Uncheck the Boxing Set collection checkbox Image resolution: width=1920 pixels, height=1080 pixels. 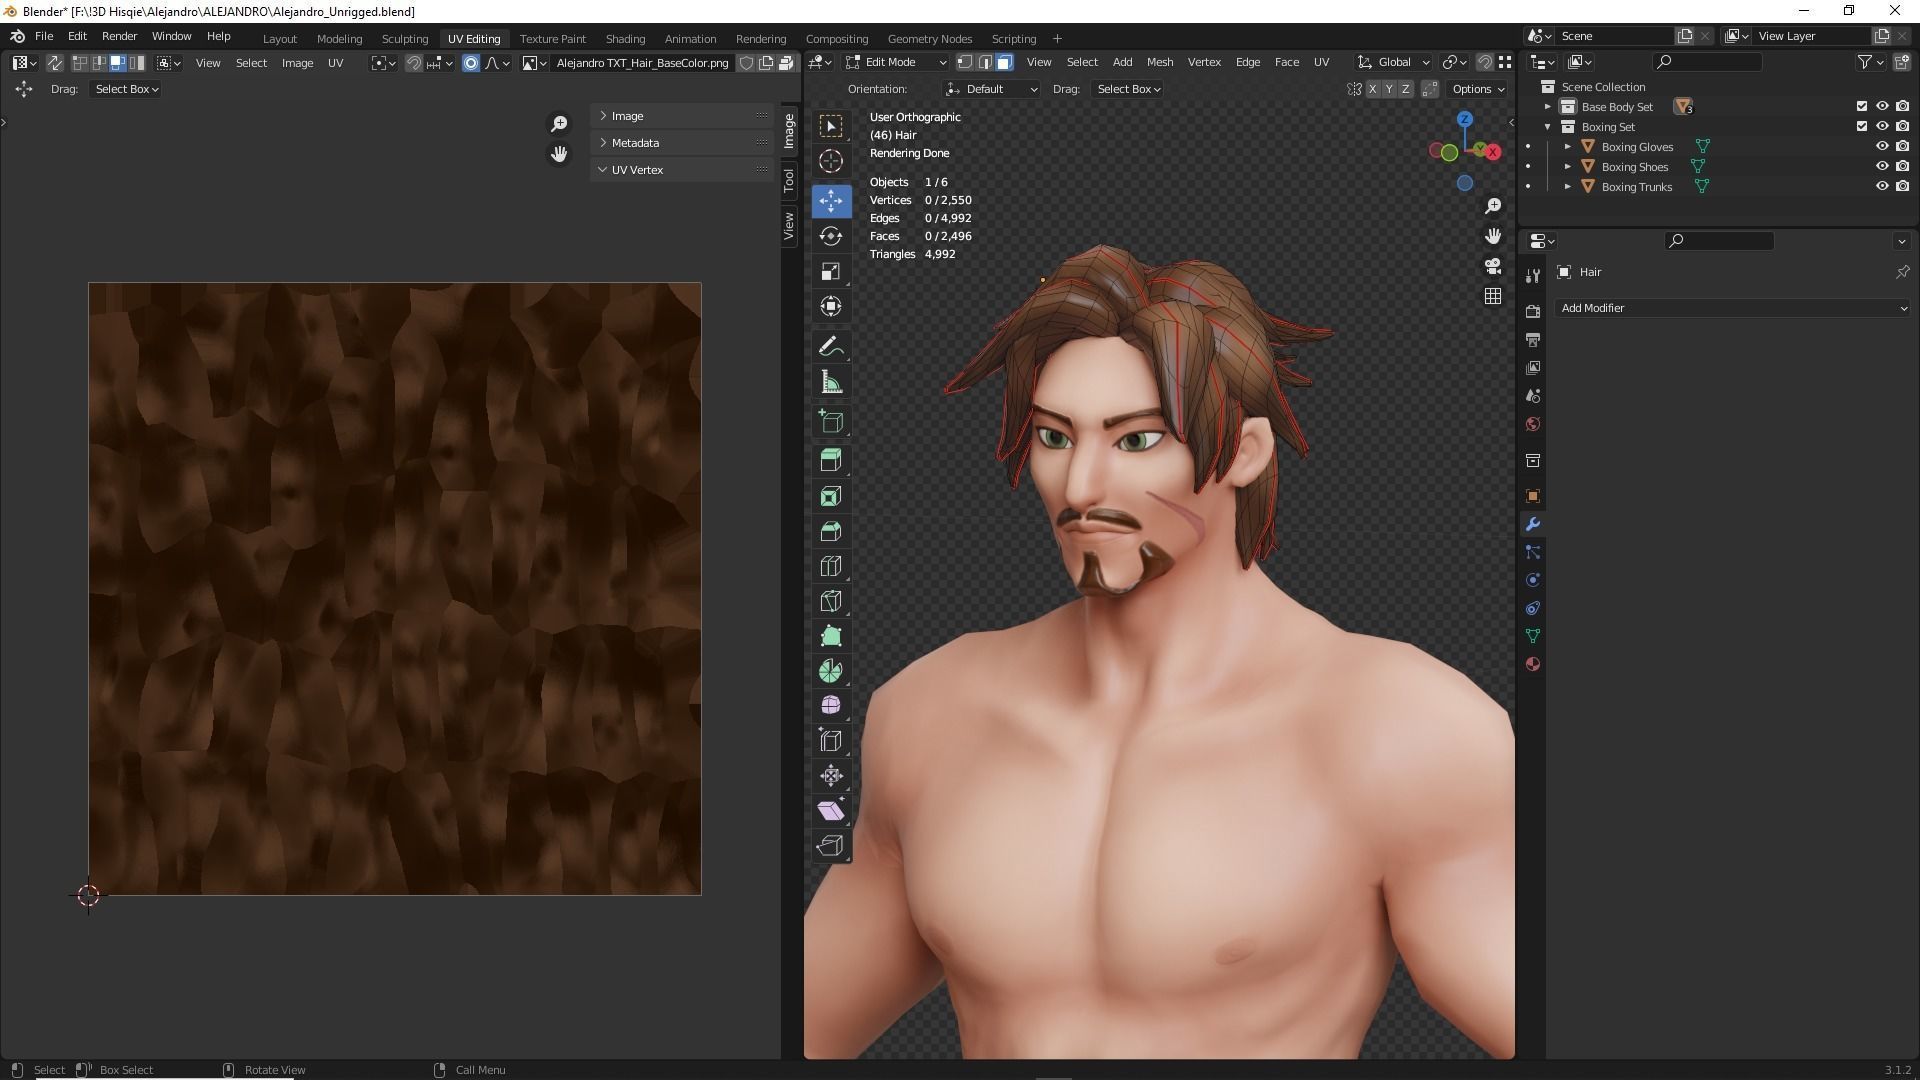(1861, 127)
